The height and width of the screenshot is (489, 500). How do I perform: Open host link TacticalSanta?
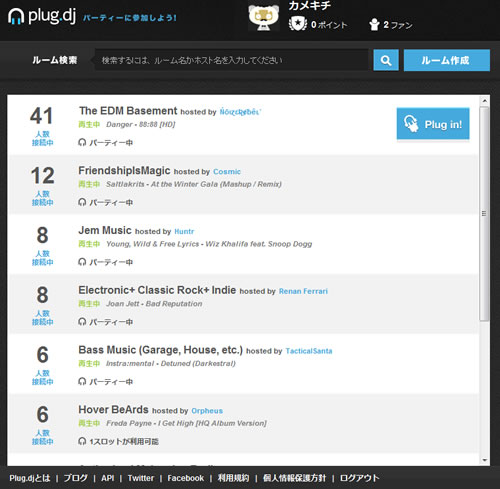pos(309,351)
